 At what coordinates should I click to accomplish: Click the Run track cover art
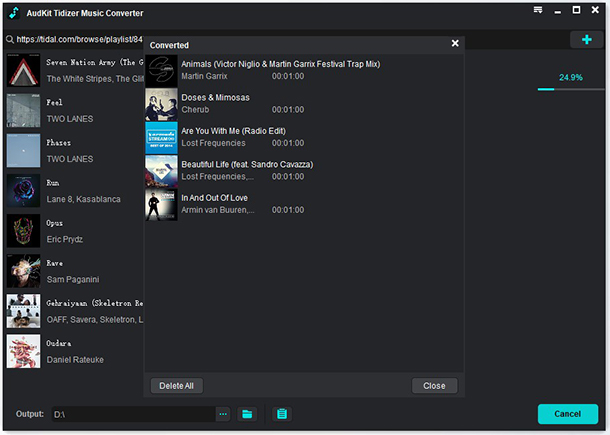23,190
